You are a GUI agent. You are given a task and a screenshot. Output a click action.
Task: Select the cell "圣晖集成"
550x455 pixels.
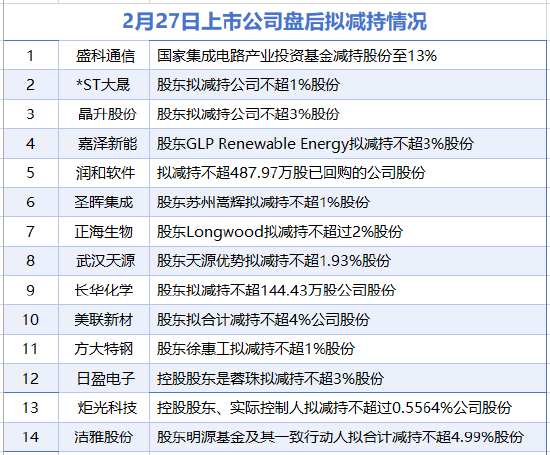tap(104, 202)
